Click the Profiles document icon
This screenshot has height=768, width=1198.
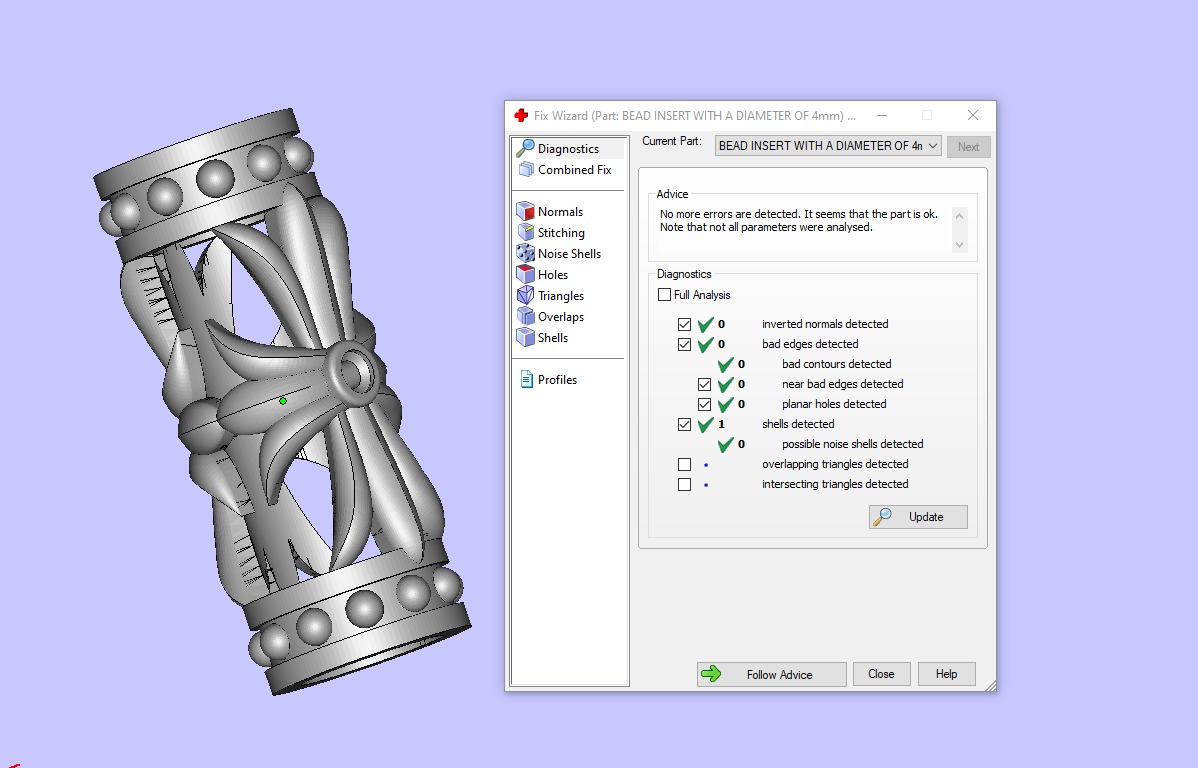(x=526, y=379)
